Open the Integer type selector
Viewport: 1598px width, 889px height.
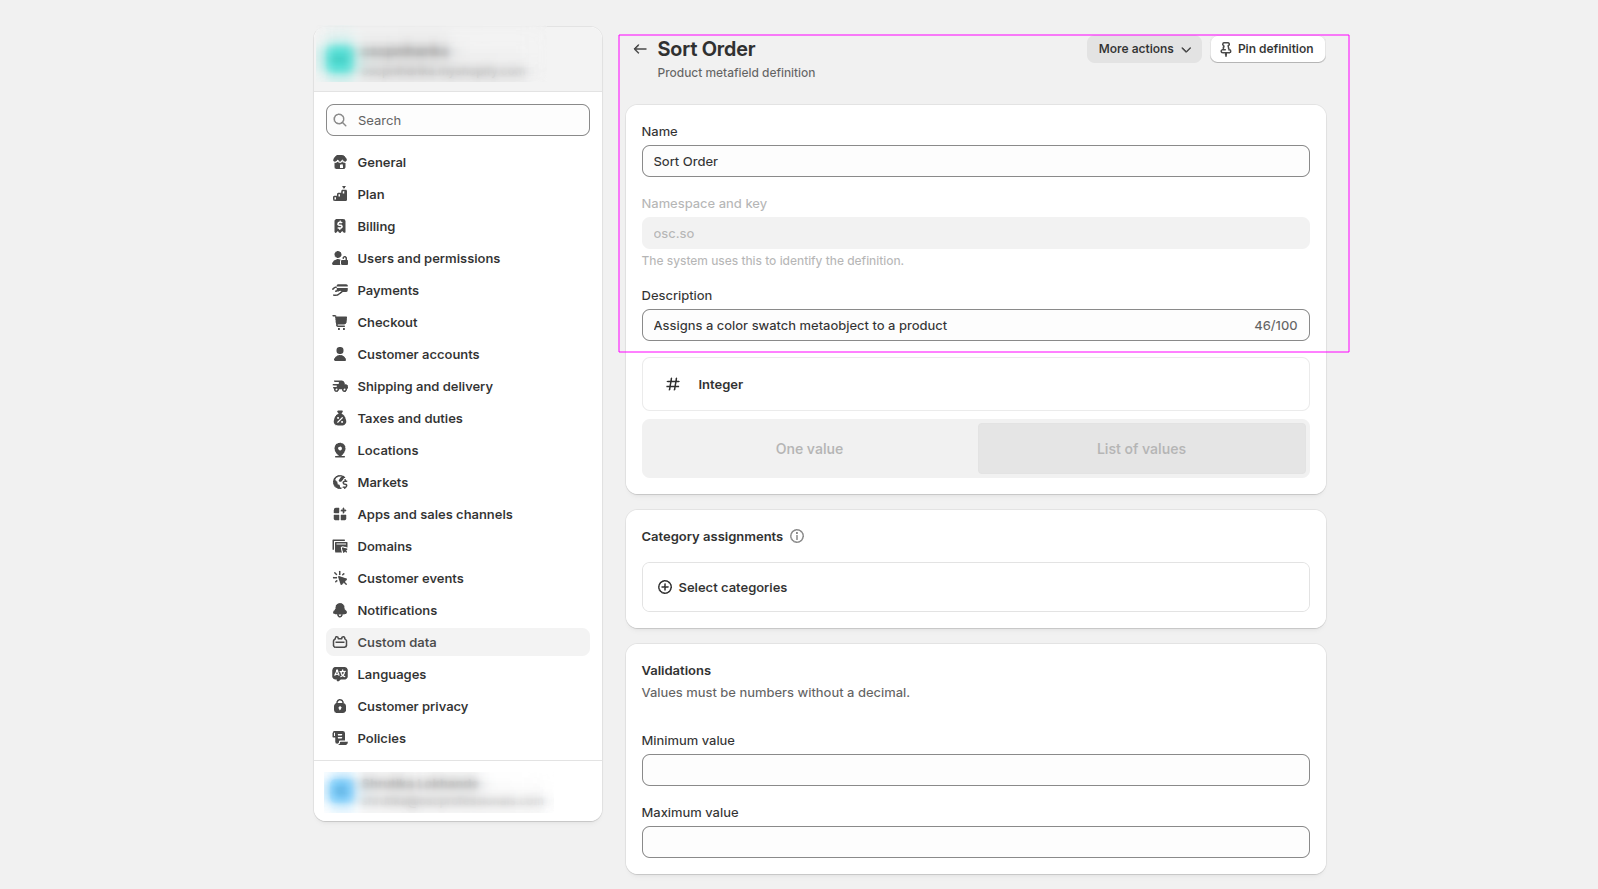point(975,385)
